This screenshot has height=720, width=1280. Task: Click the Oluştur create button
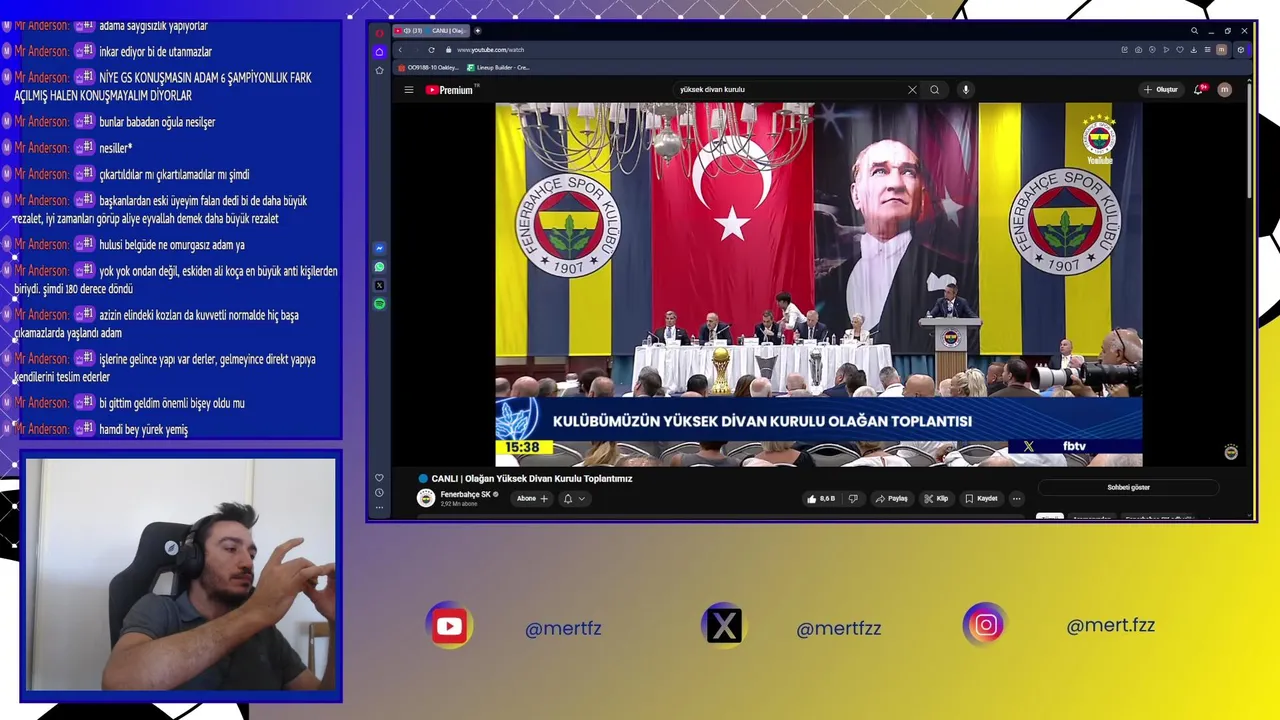click(x=1161, y=90)
